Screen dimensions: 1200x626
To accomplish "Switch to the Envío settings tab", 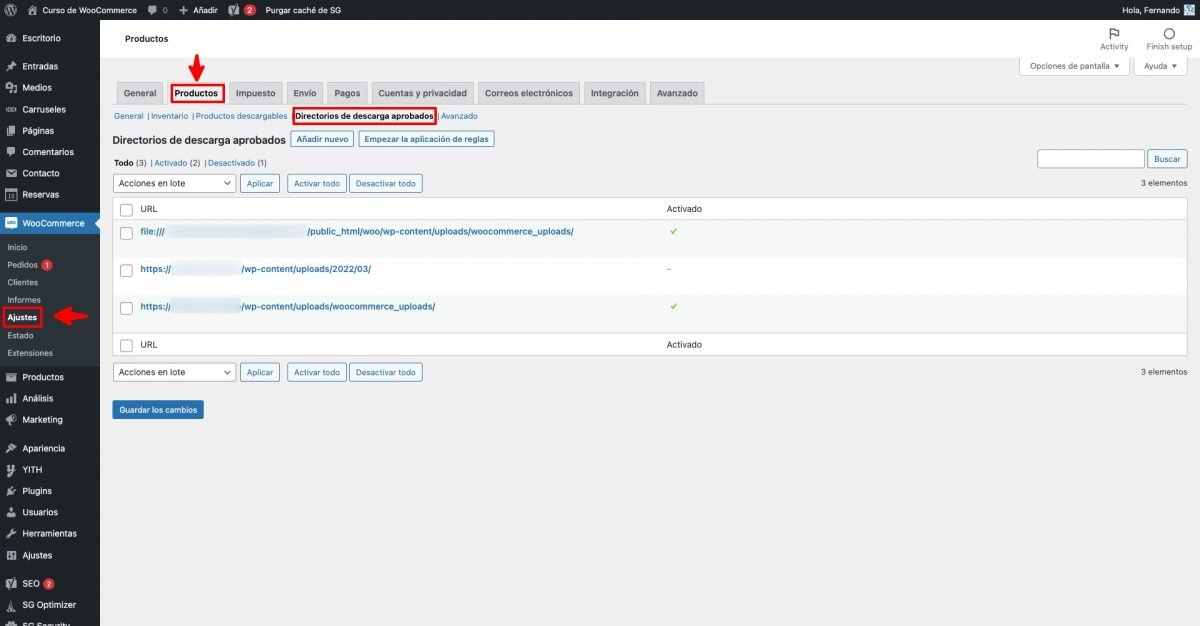I will [x=305, y=93].
